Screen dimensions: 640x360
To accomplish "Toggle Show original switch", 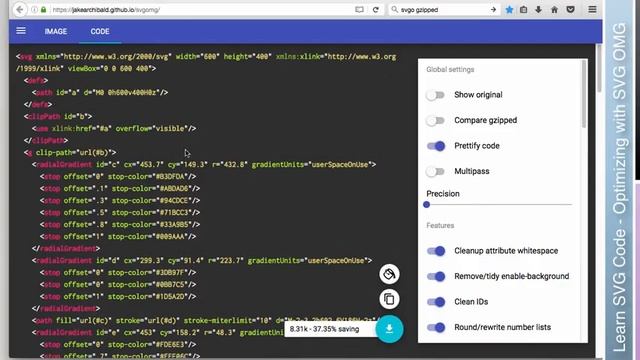I will coord(436,95).
